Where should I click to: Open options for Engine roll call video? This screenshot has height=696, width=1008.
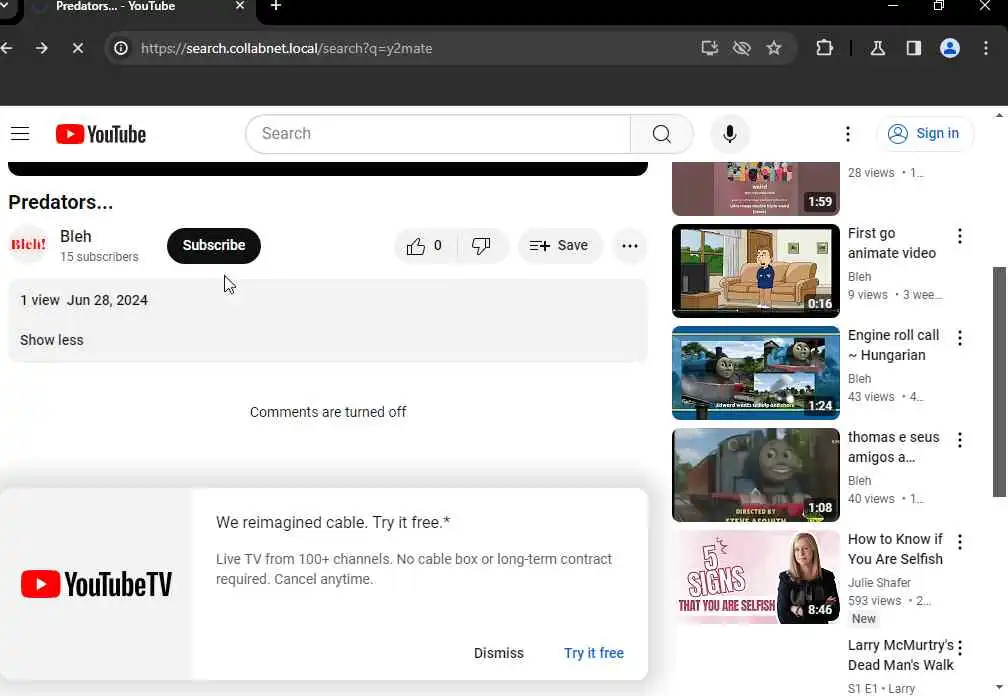[960, 338]
